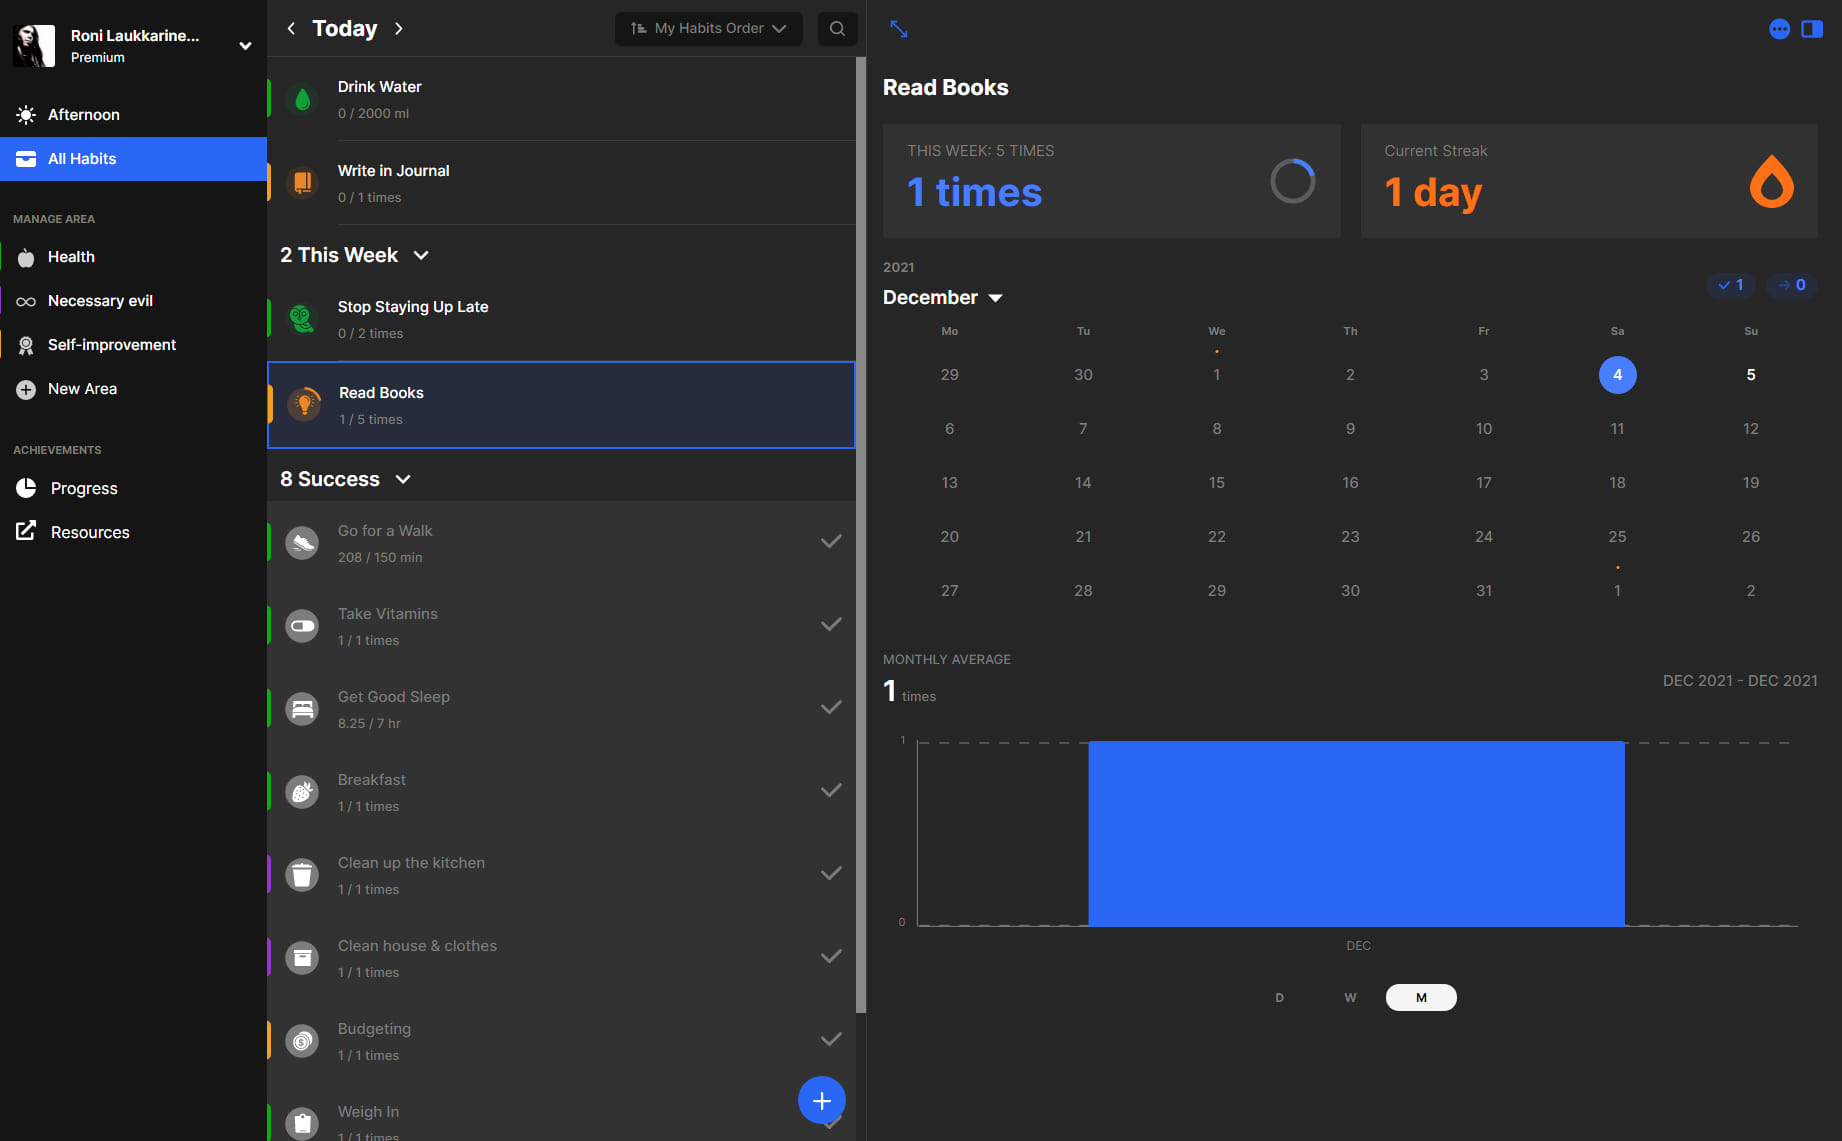The width and height of the screenshot is (1842, 1141).
Task: Click the expand detail panel arrows icon
Action: 899,29
